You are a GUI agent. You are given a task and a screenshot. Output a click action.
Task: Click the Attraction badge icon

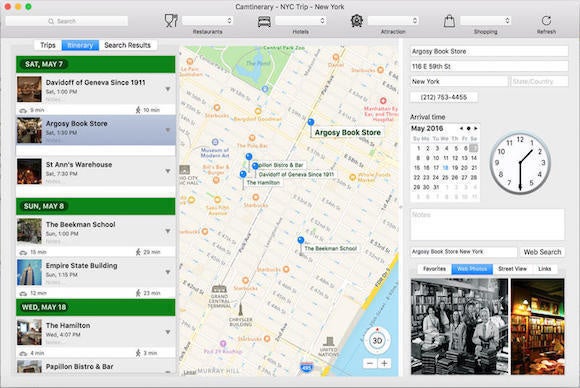[x=357, y=21]
